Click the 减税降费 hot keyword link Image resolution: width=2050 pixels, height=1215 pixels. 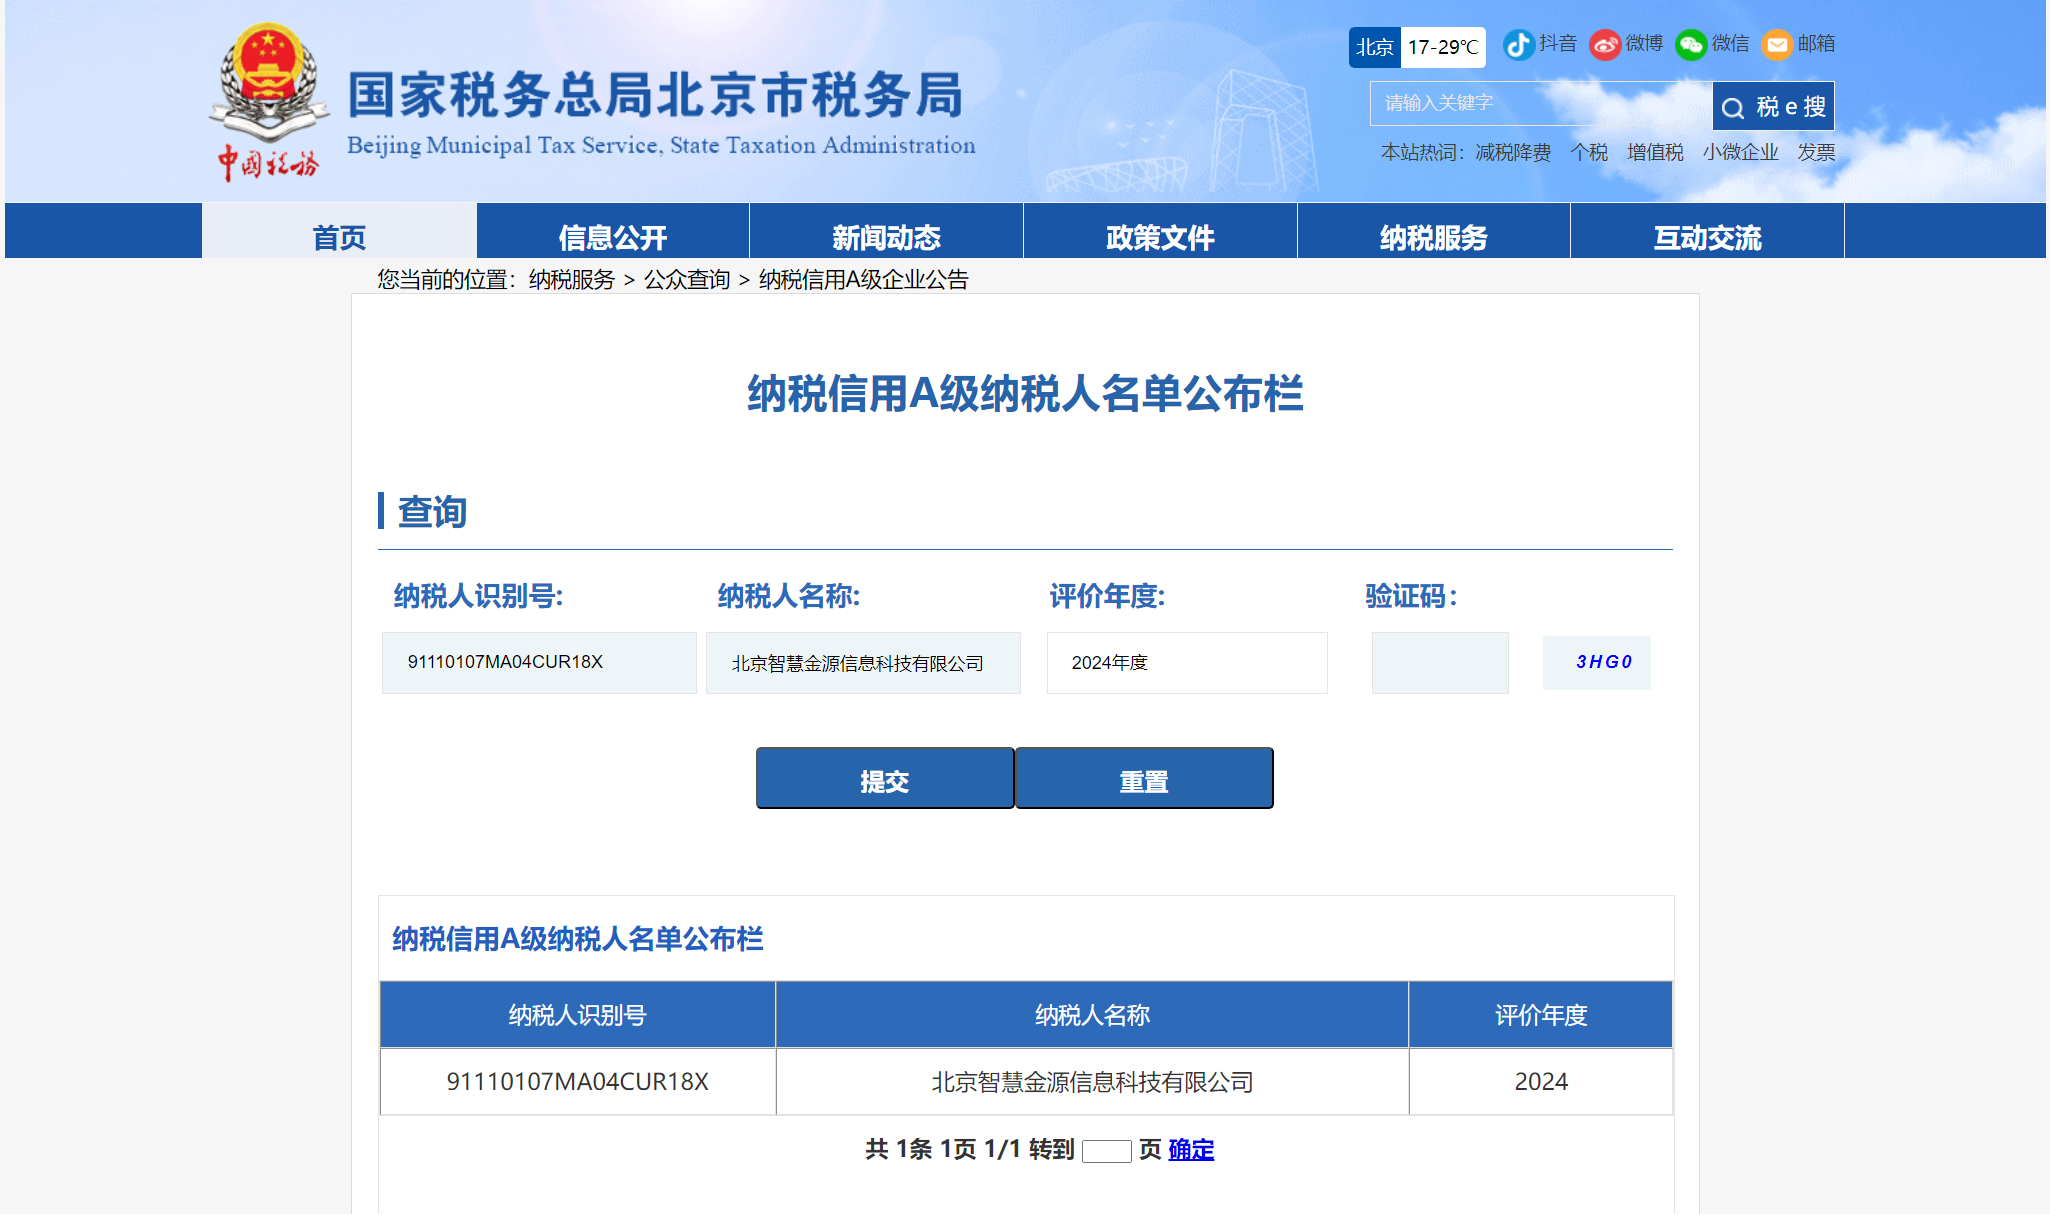pos(1513,152)
